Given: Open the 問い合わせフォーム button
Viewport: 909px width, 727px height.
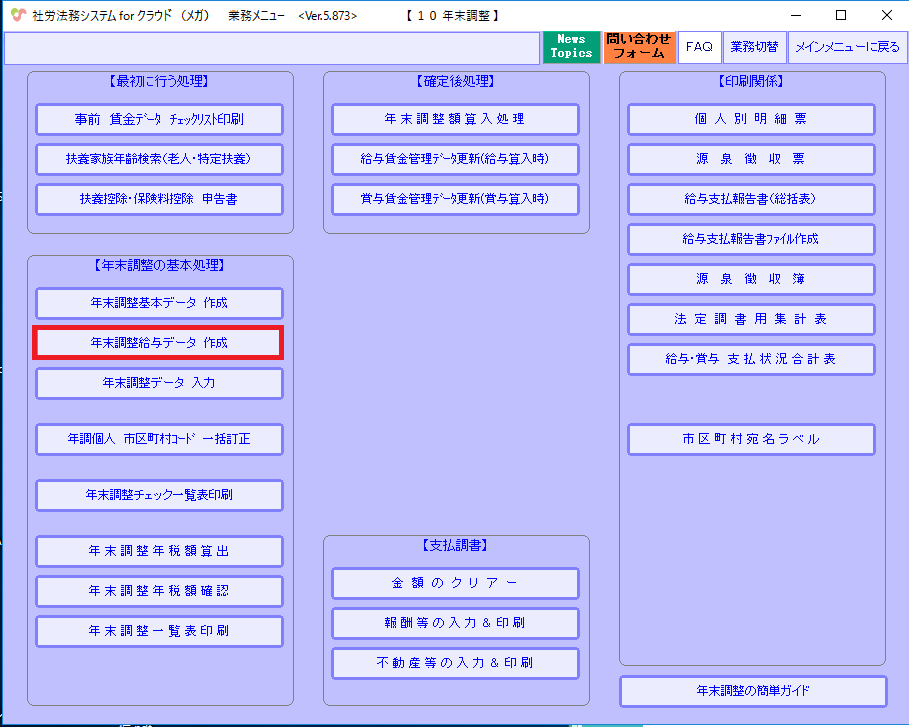Looking at the screenshot, I should (x=639, y=47).
